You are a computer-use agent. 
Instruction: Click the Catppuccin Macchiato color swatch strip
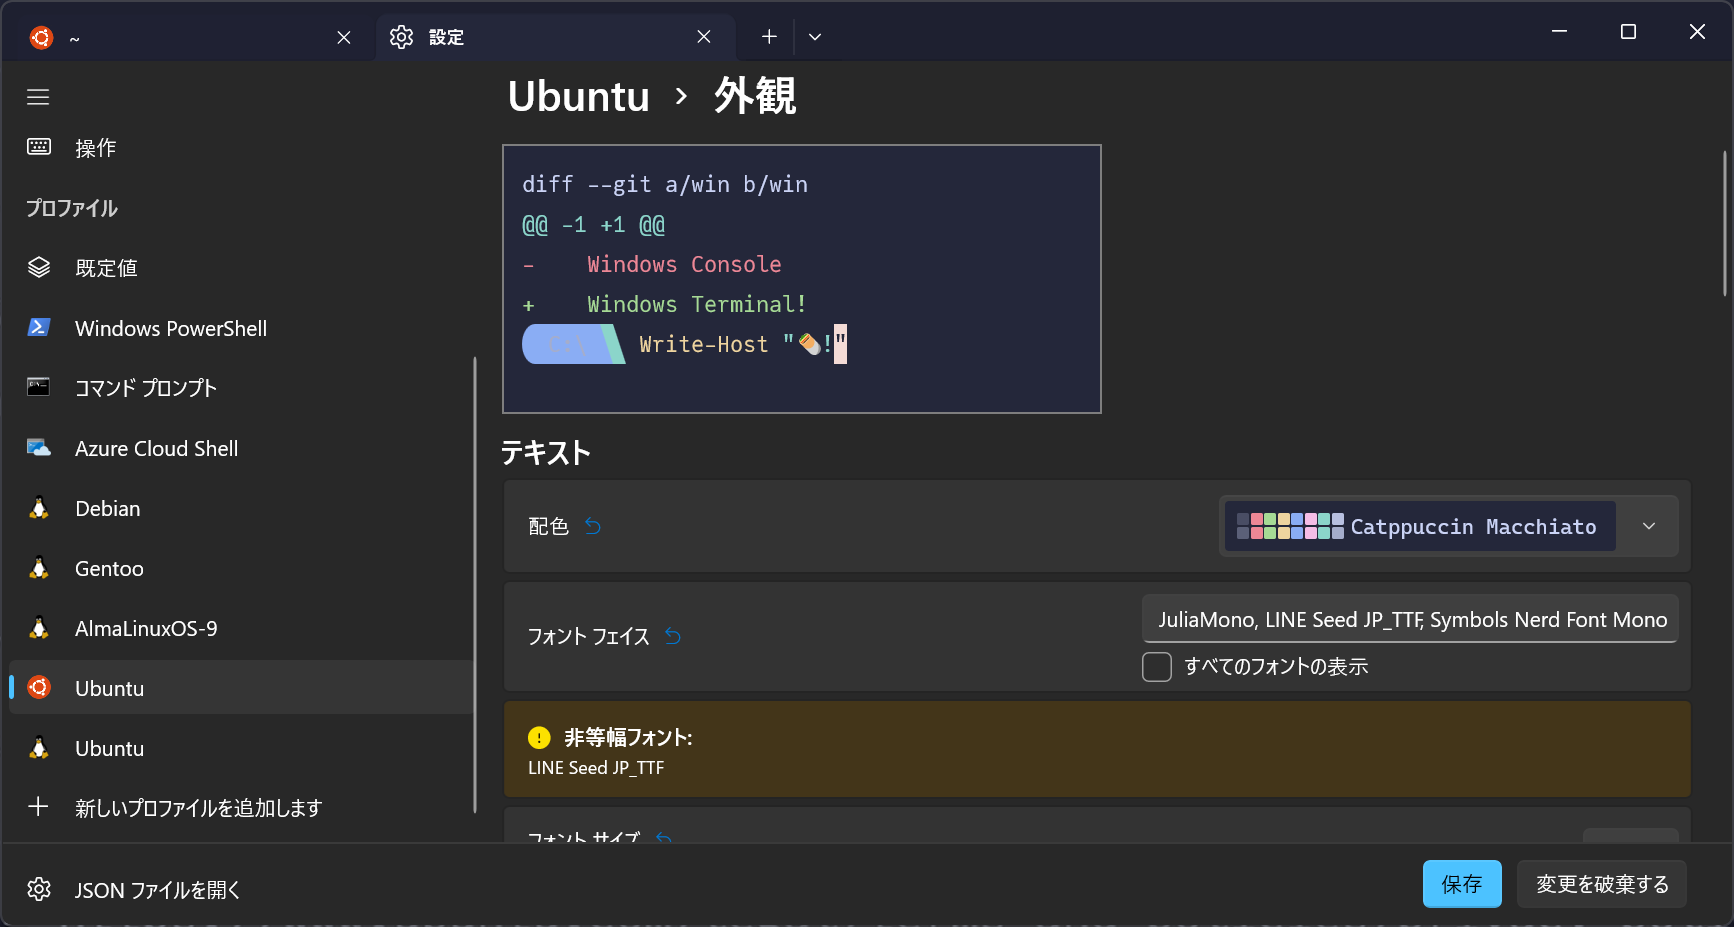pos(1290,526)
